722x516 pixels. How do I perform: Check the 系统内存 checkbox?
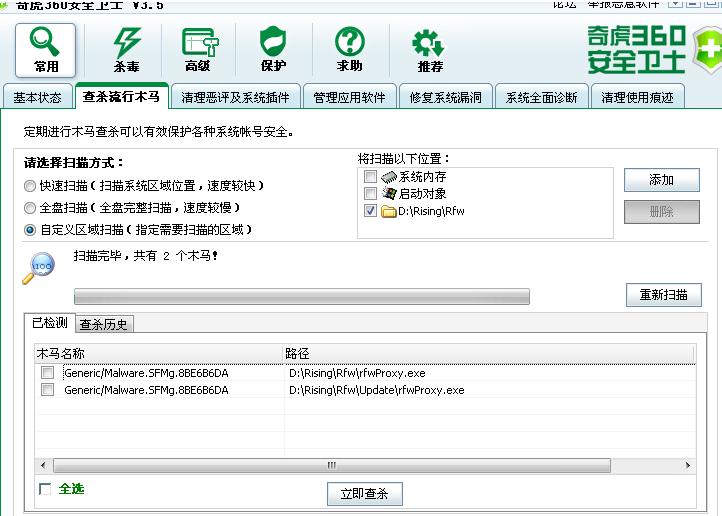pyautogui.click(x=370, y=176)
